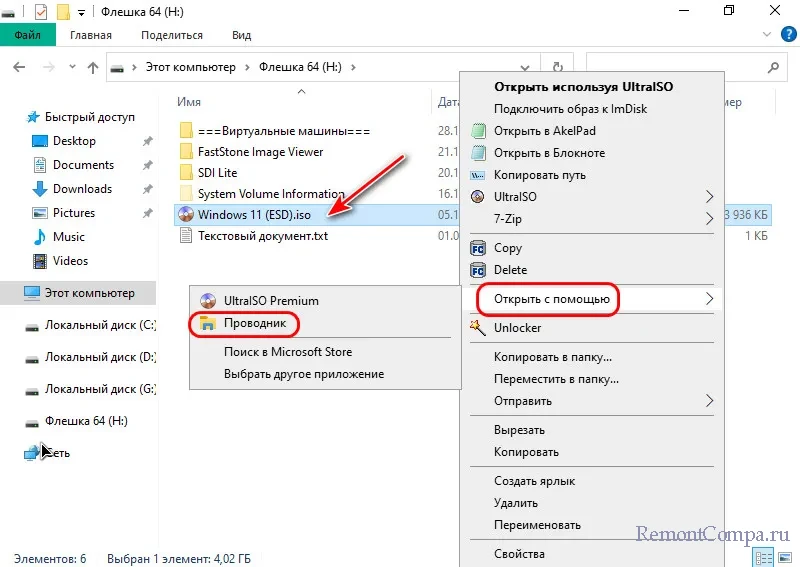Expand breadcrumb arrow after Этот компьютер
This screenshot has width=800, height=567.
point(247,67)
